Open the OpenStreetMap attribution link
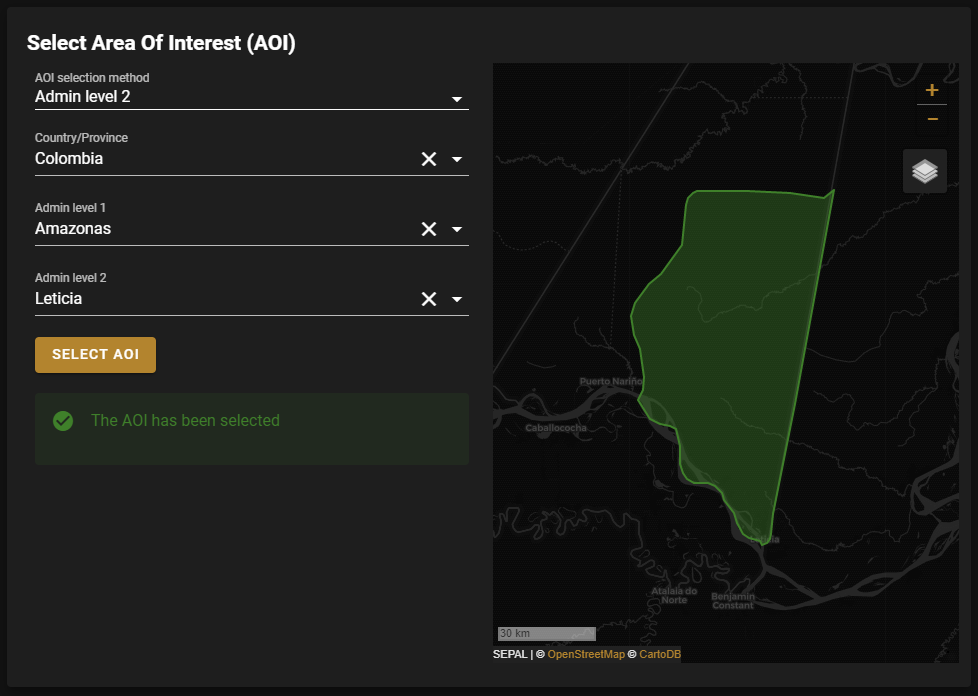Screen dimensions: 978x696 click(x=585, y=654)
